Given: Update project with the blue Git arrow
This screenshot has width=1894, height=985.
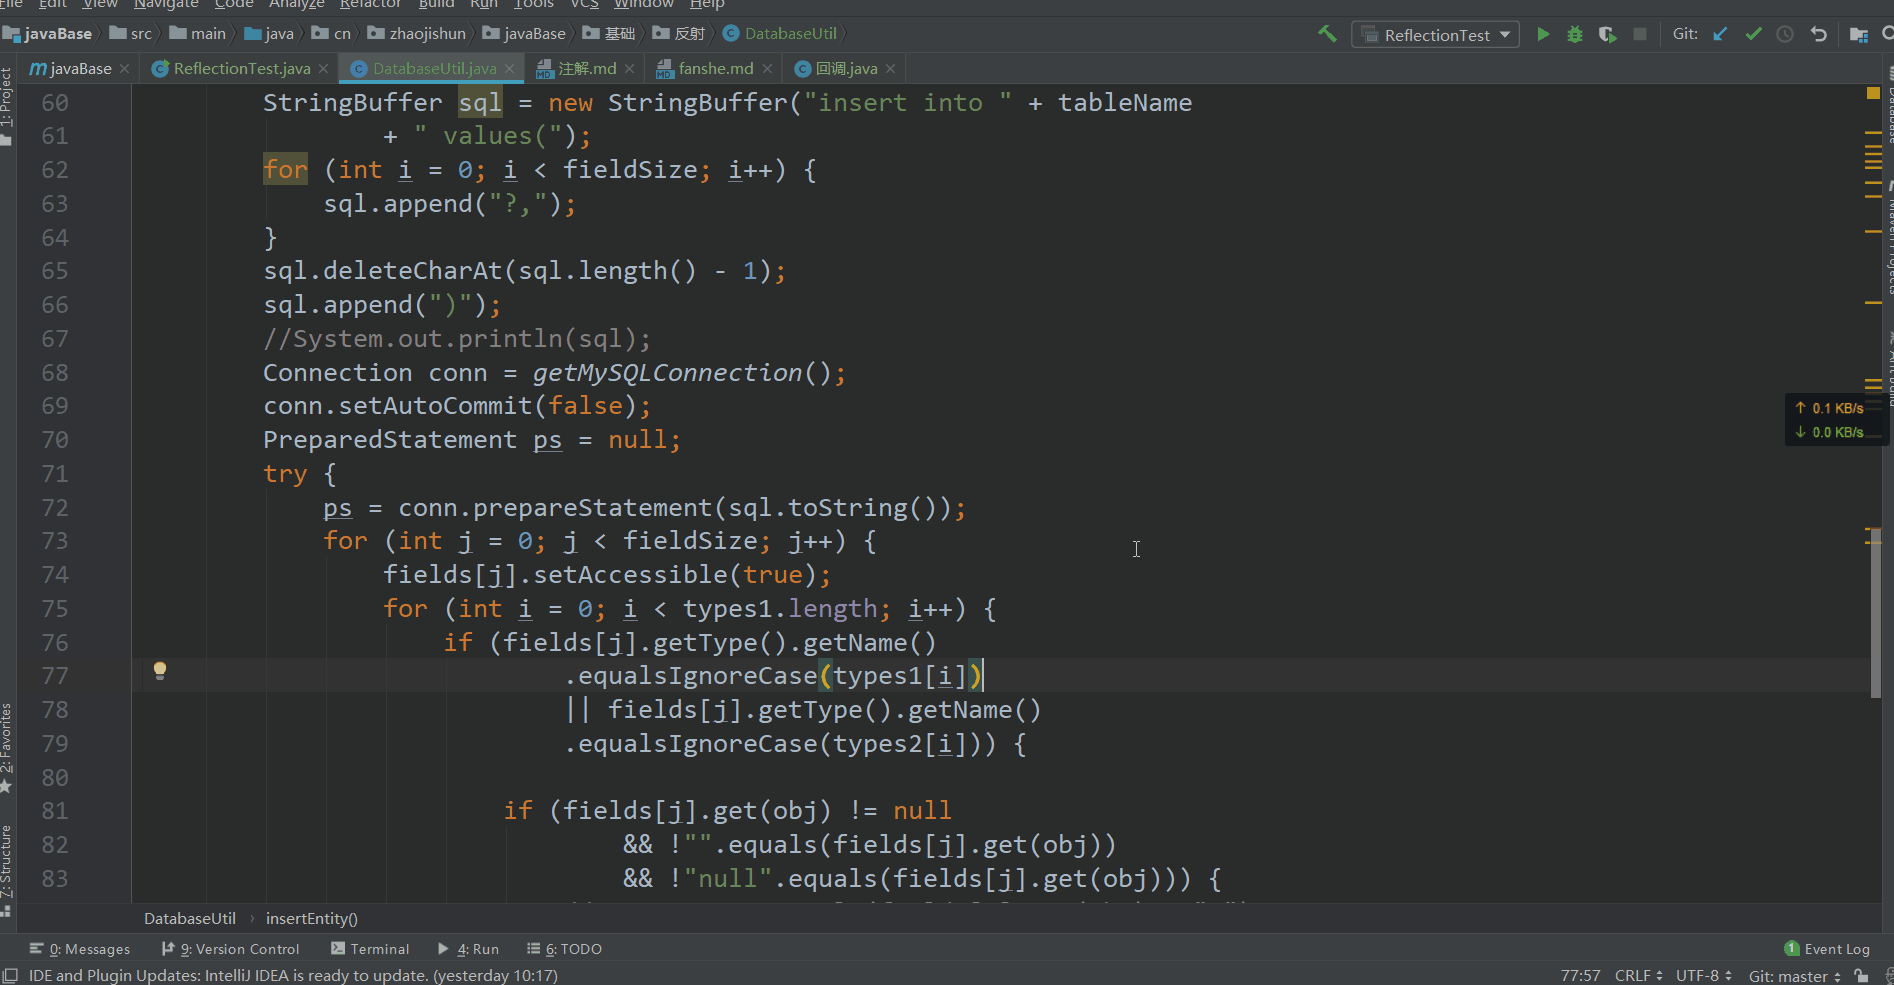Looking at the screenshot, I should click(1720, 34).
